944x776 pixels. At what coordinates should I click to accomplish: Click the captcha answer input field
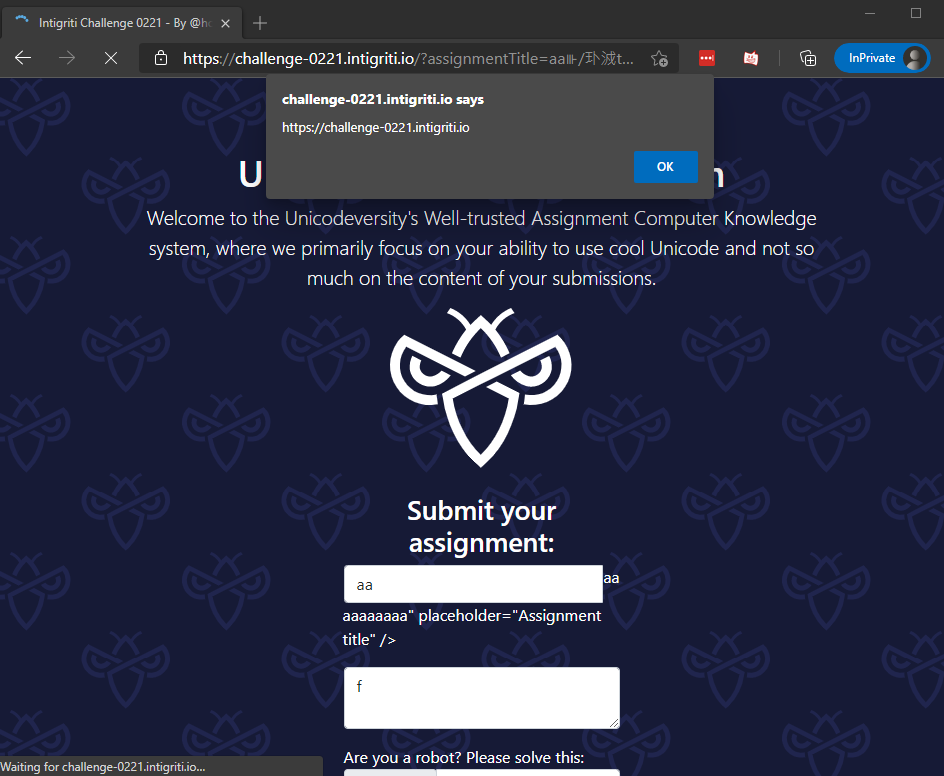(x=527, y=772)
